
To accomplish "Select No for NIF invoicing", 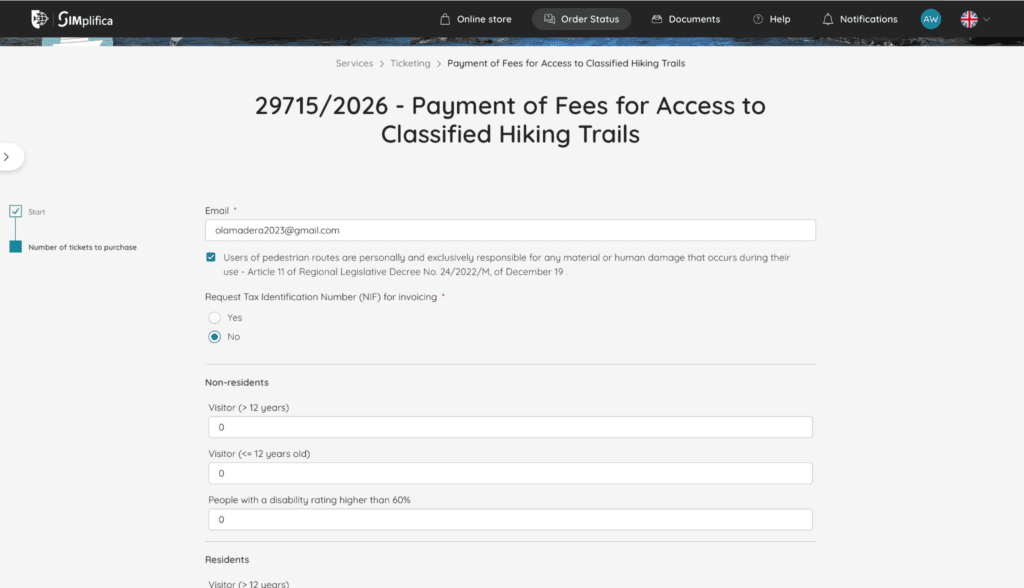I will 214,337.
